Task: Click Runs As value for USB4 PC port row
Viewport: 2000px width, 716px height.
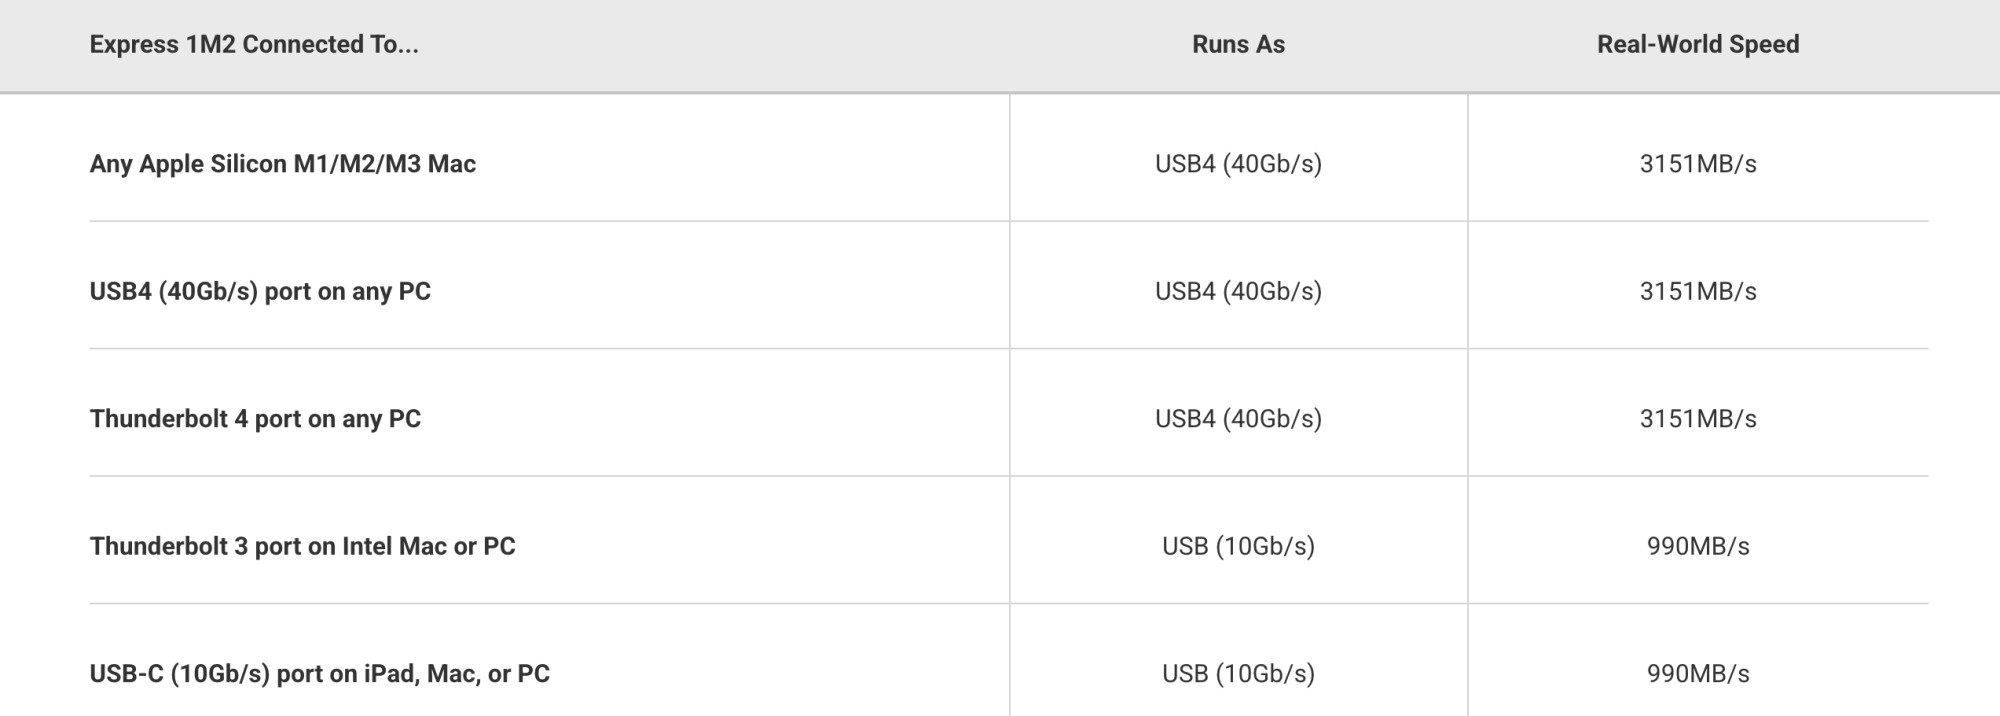Action: pos(1238,291)
